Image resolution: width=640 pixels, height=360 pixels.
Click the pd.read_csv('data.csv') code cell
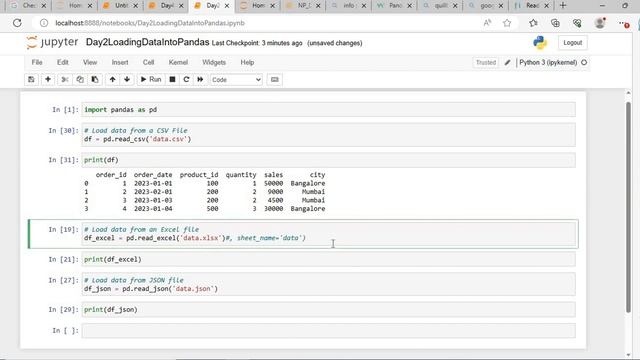(329, 135)
